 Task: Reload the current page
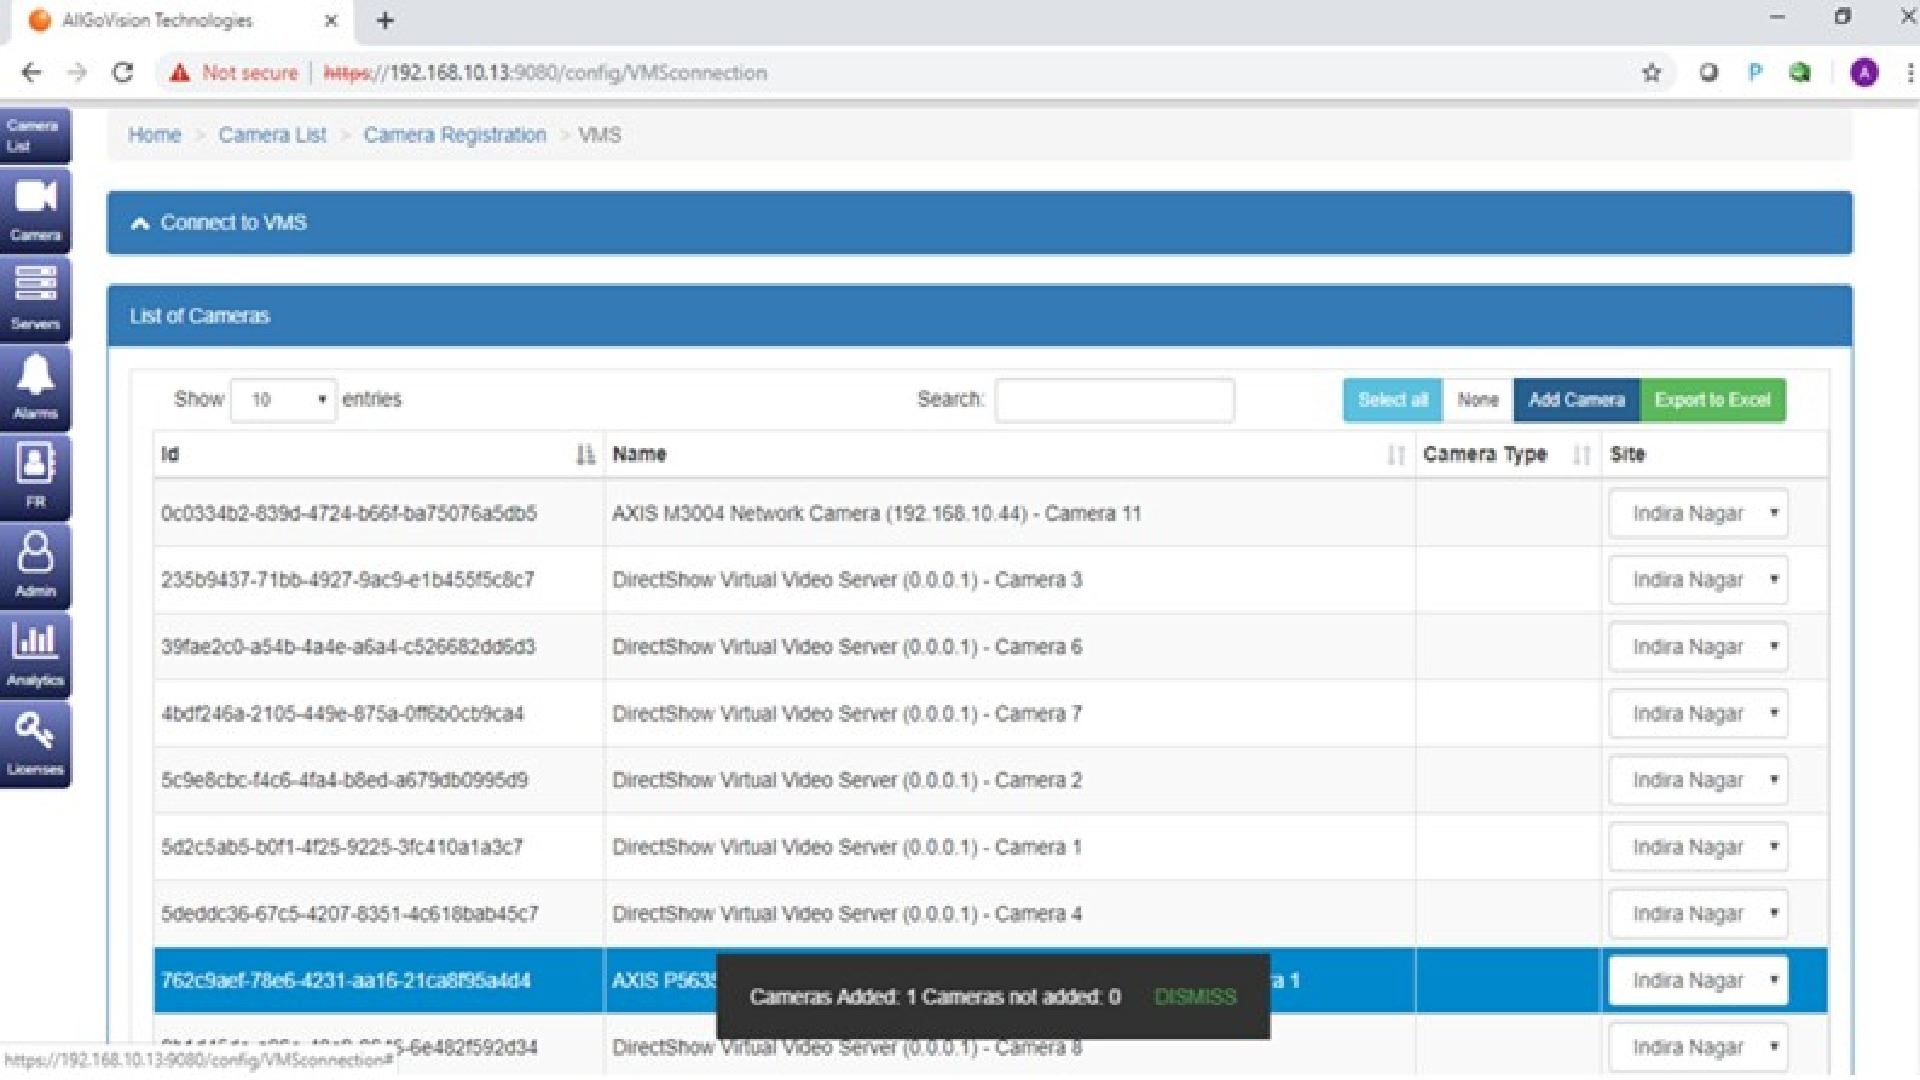(123, 73)
